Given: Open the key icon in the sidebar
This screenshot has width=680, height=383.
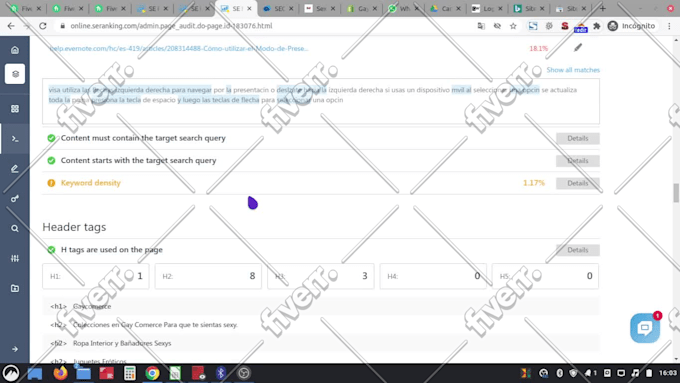Looking at the screenshot, I should point(15,198).
